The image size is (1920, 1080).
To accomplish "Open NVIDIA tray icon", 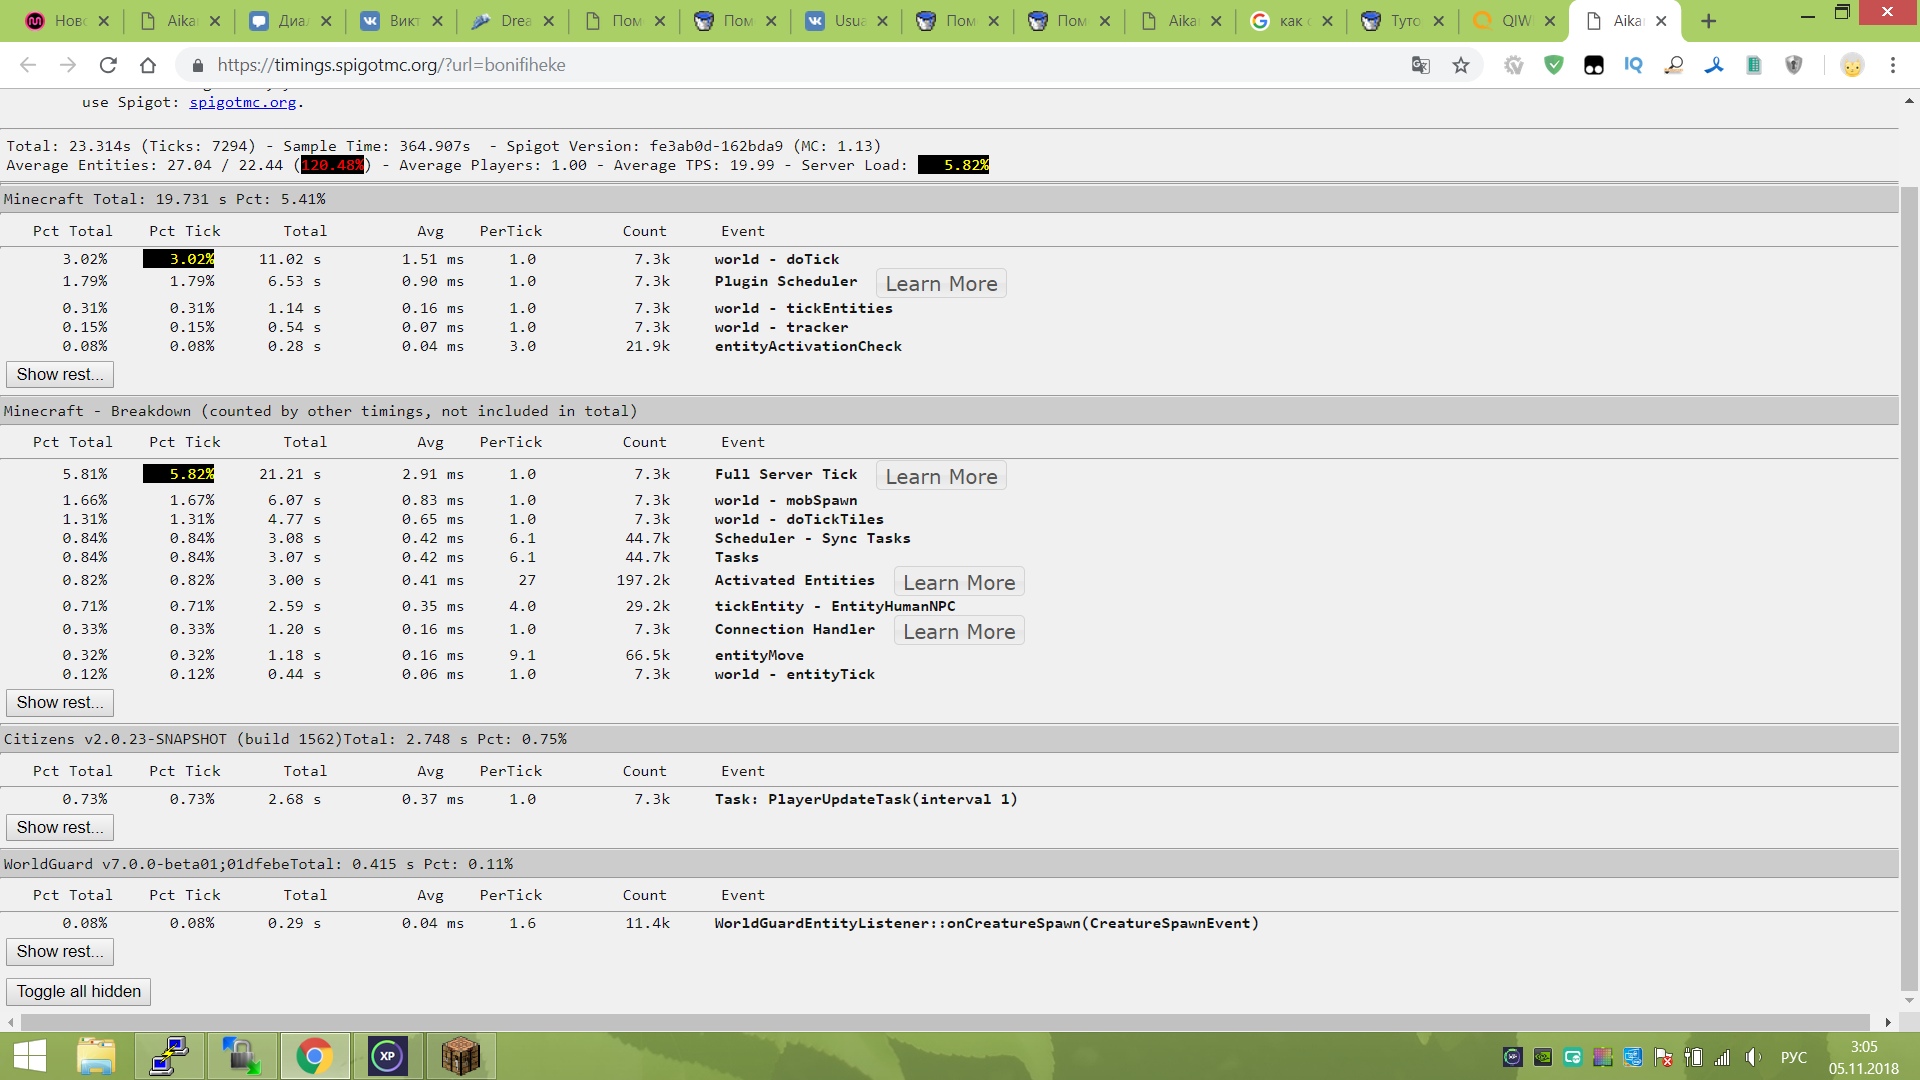I will pyautogui.click(x=1543, y=1057).
